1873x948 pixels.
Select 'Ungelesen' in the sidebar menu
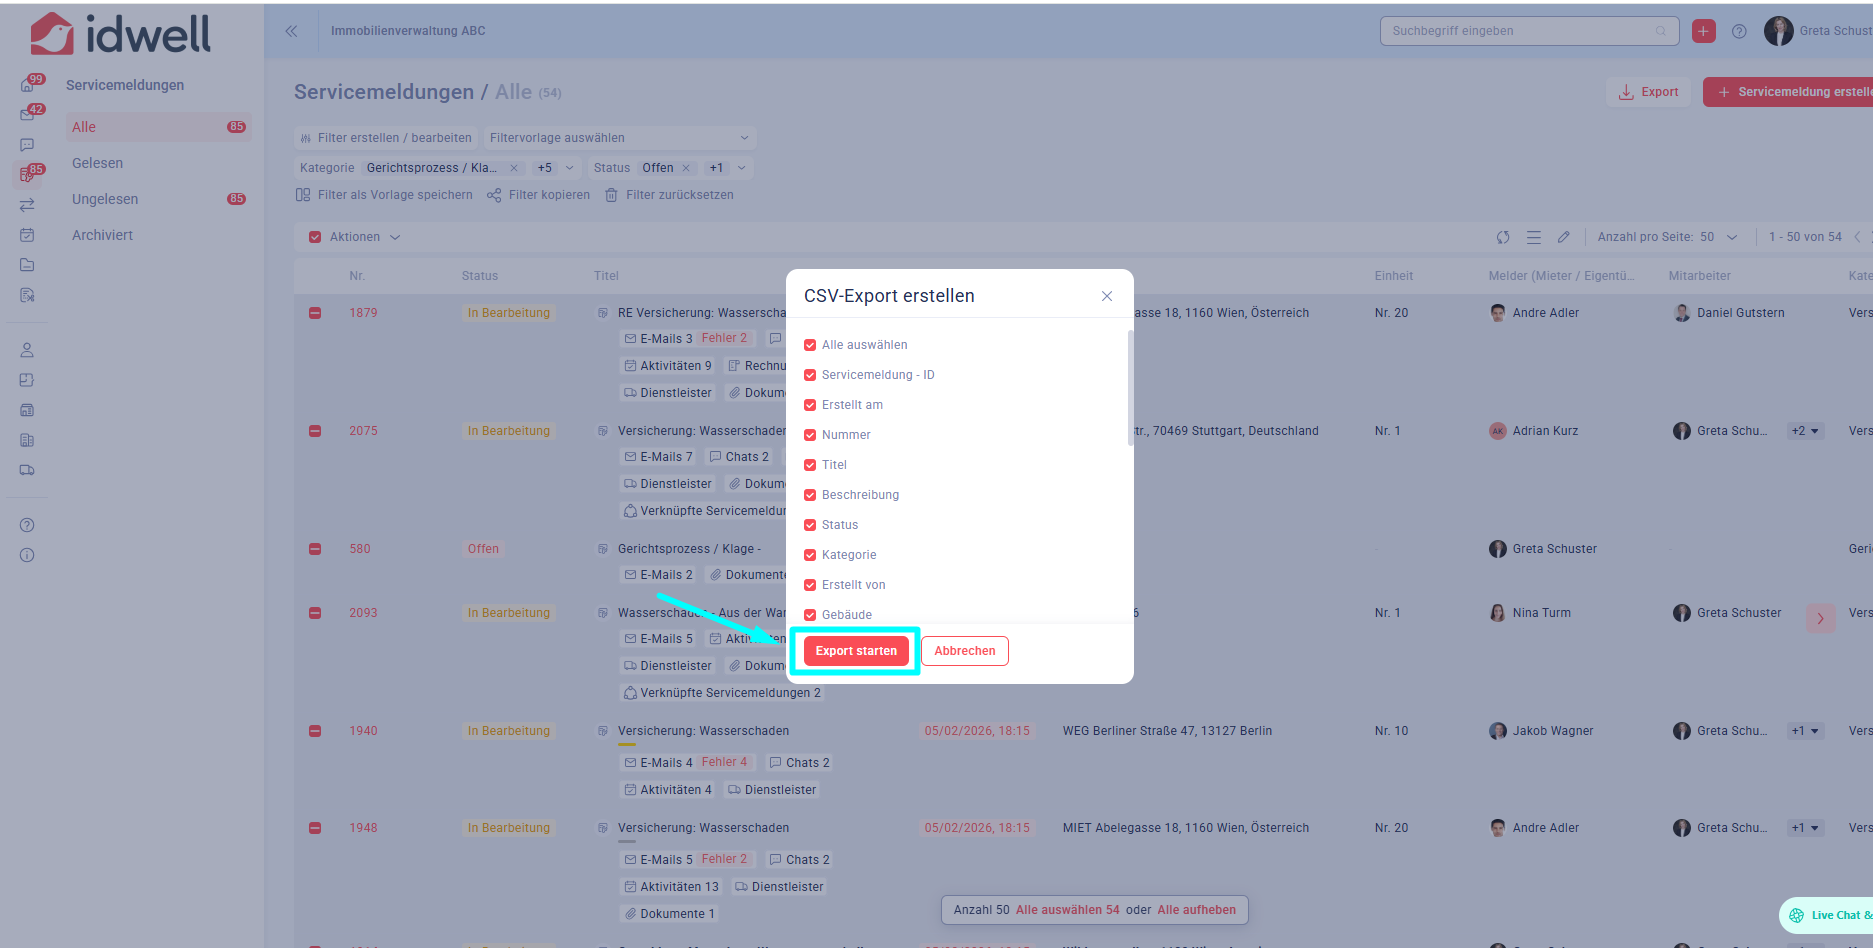(x=105, y=199)
